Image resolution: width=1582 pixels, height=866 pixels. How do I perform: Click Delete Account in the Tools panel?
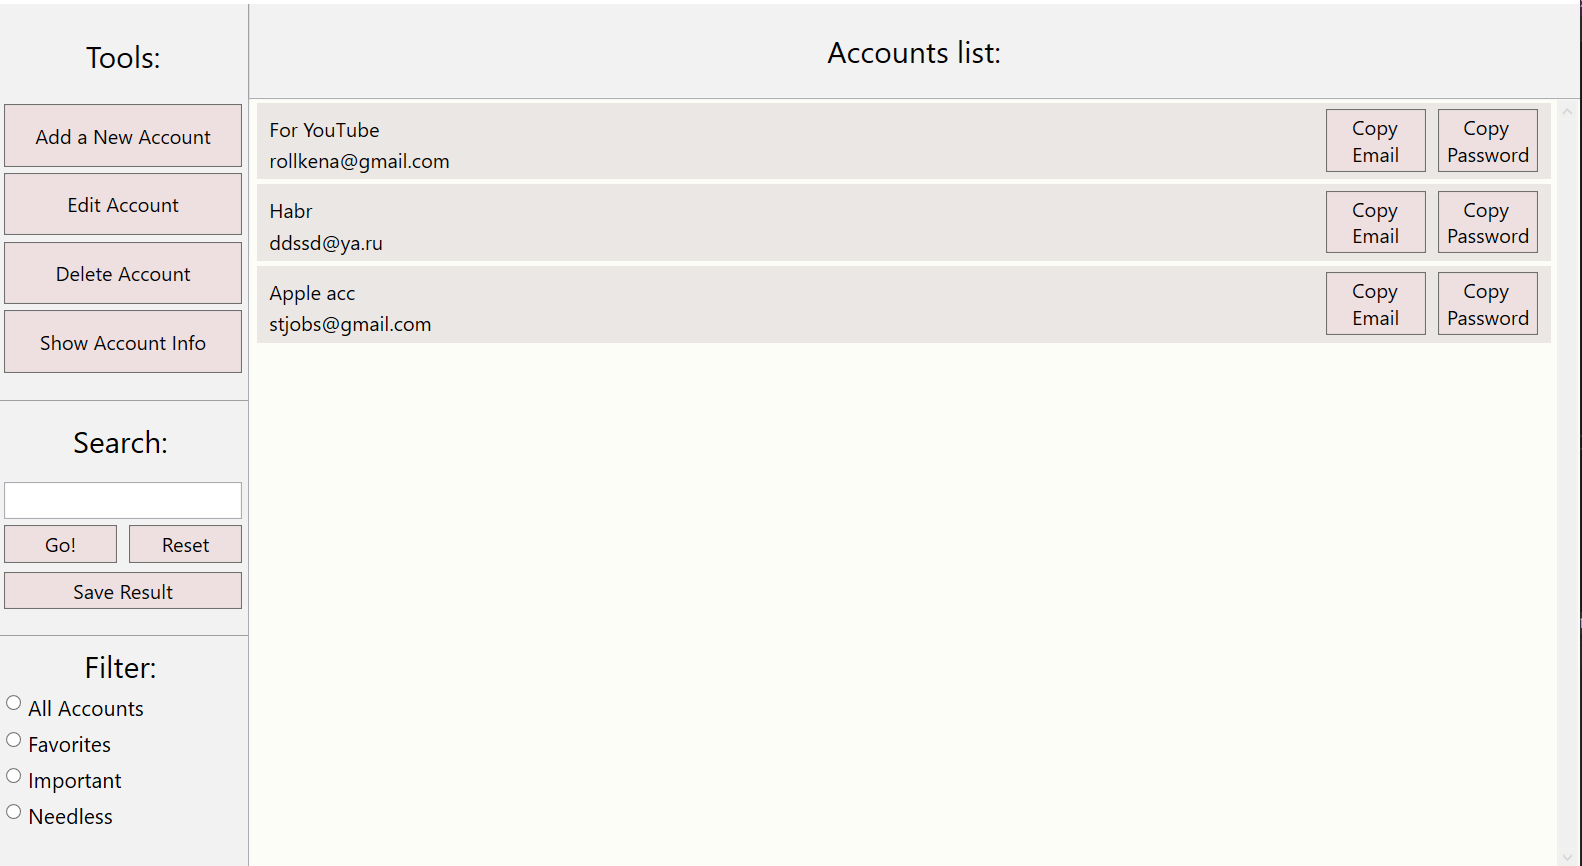coord(122,273)
